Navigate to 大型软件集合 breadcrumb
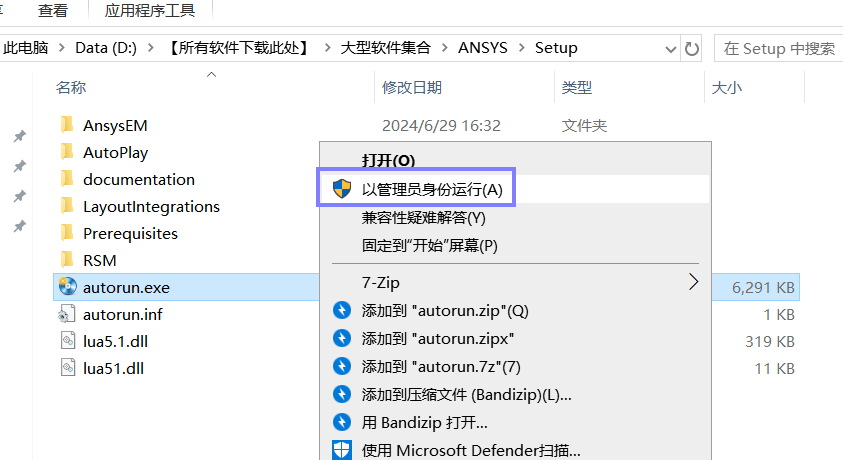843x460 pixels. click(x=385, y=48)
